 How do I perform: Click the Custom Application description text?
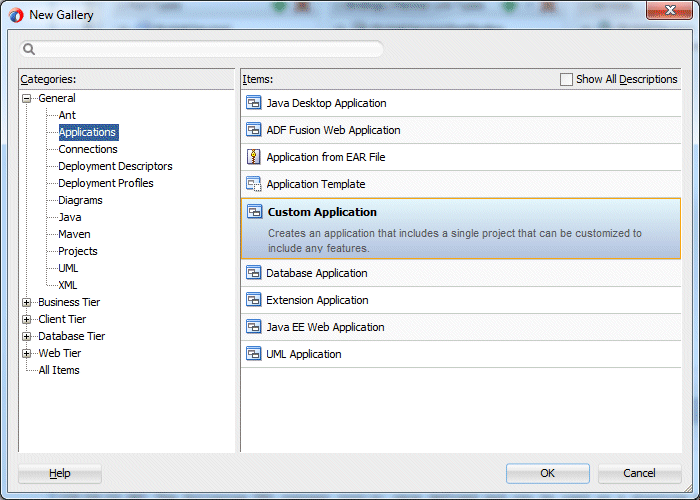point(454,241)
